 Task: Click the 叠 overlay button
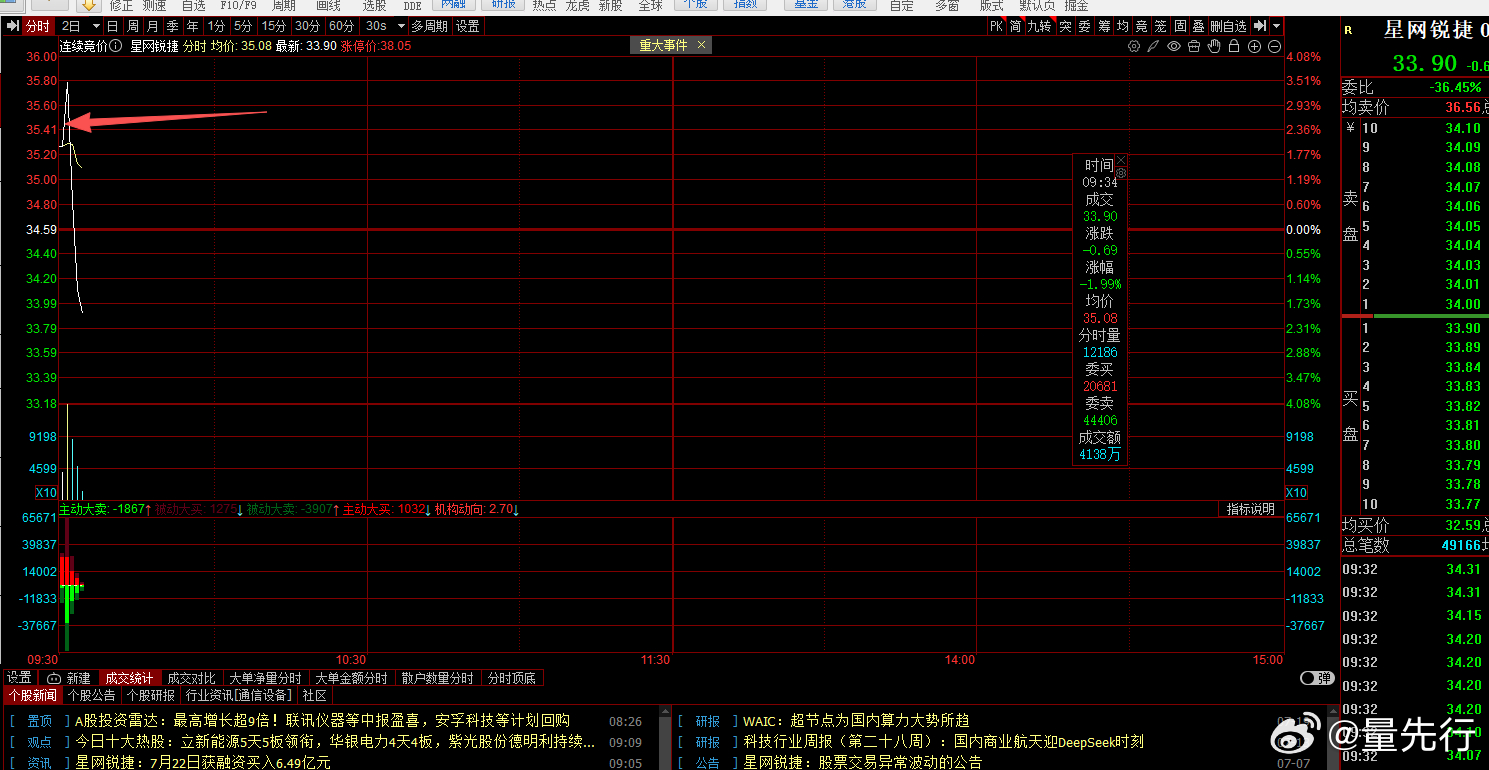pyautogui.click(x=1198, y=26)
